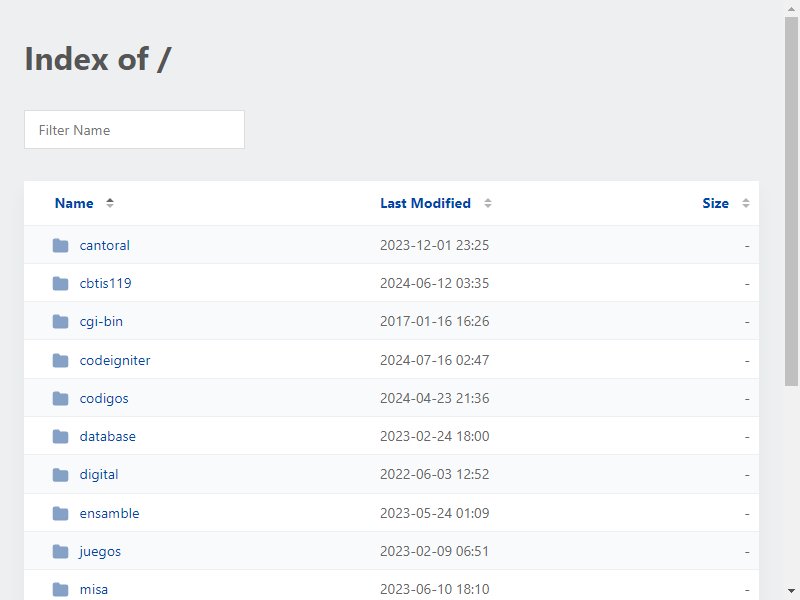Toggle sort arrows next to Last Modified
Image resolution: width=800 pixels, height=600 pixels.
pos(488,203)
